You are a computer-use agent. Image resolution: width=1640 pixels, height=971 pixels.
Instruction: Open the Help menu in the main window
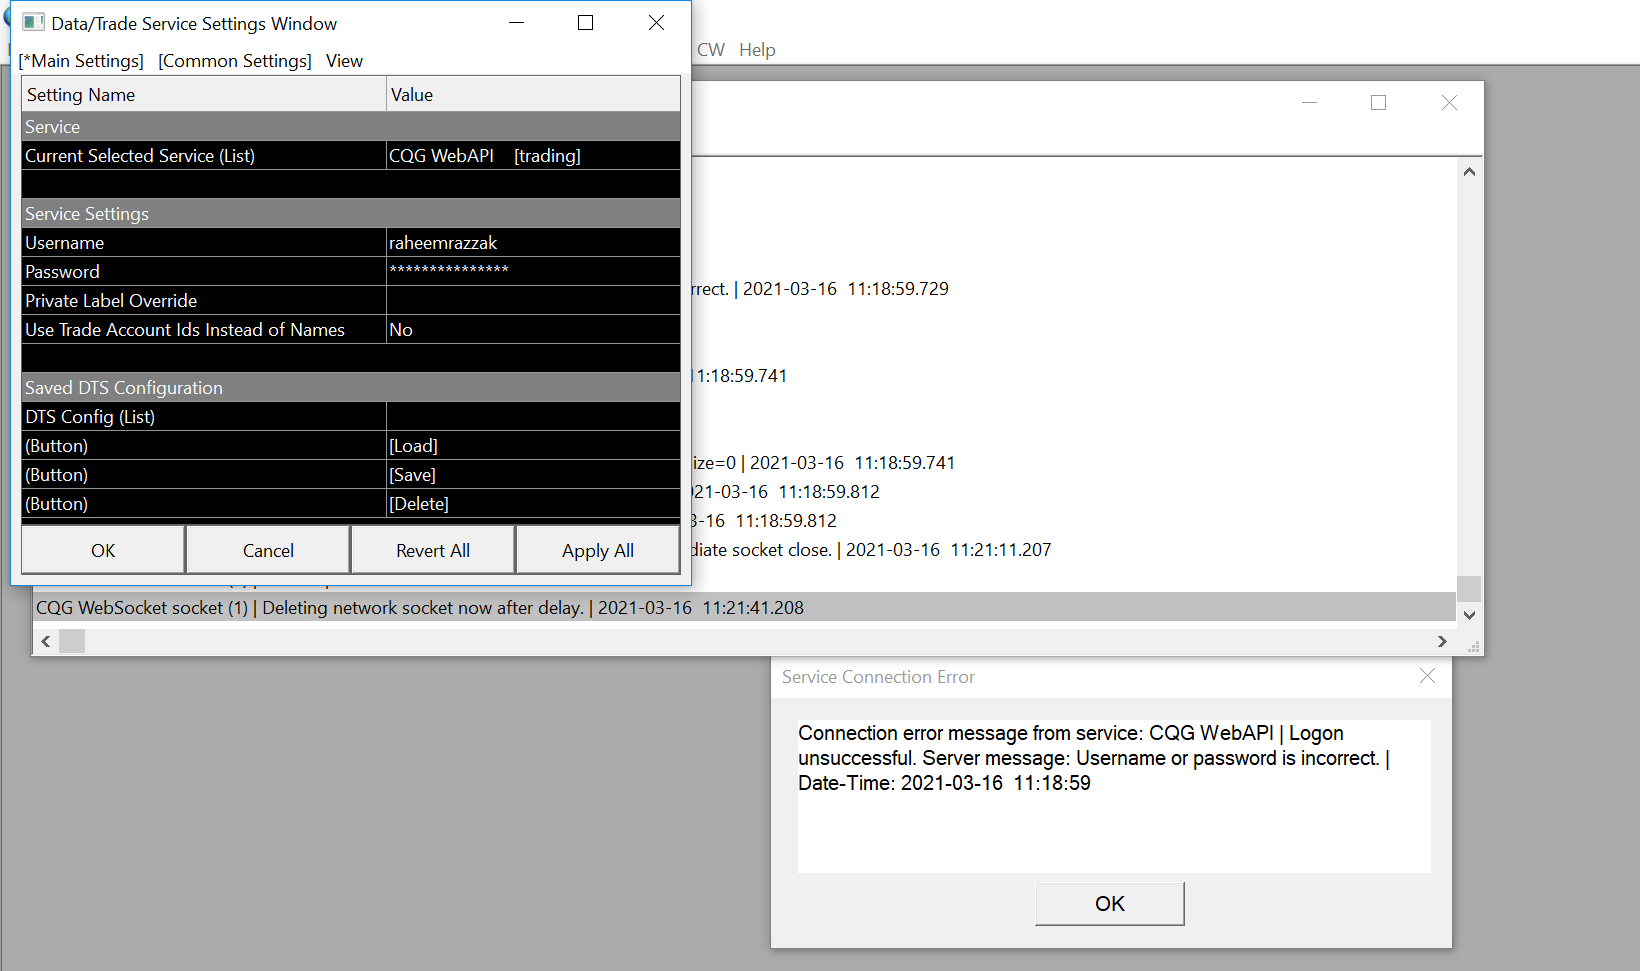[x=757, y=50]
